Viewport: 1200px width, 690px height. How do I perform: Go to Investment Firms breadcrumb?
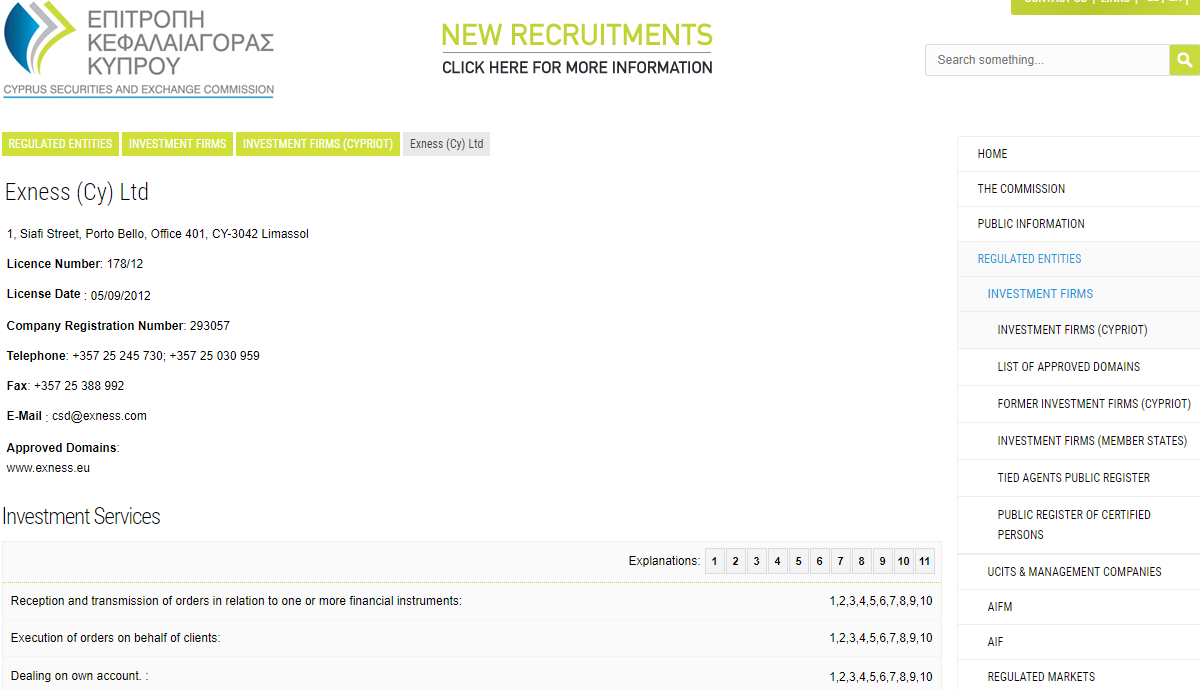177,144
